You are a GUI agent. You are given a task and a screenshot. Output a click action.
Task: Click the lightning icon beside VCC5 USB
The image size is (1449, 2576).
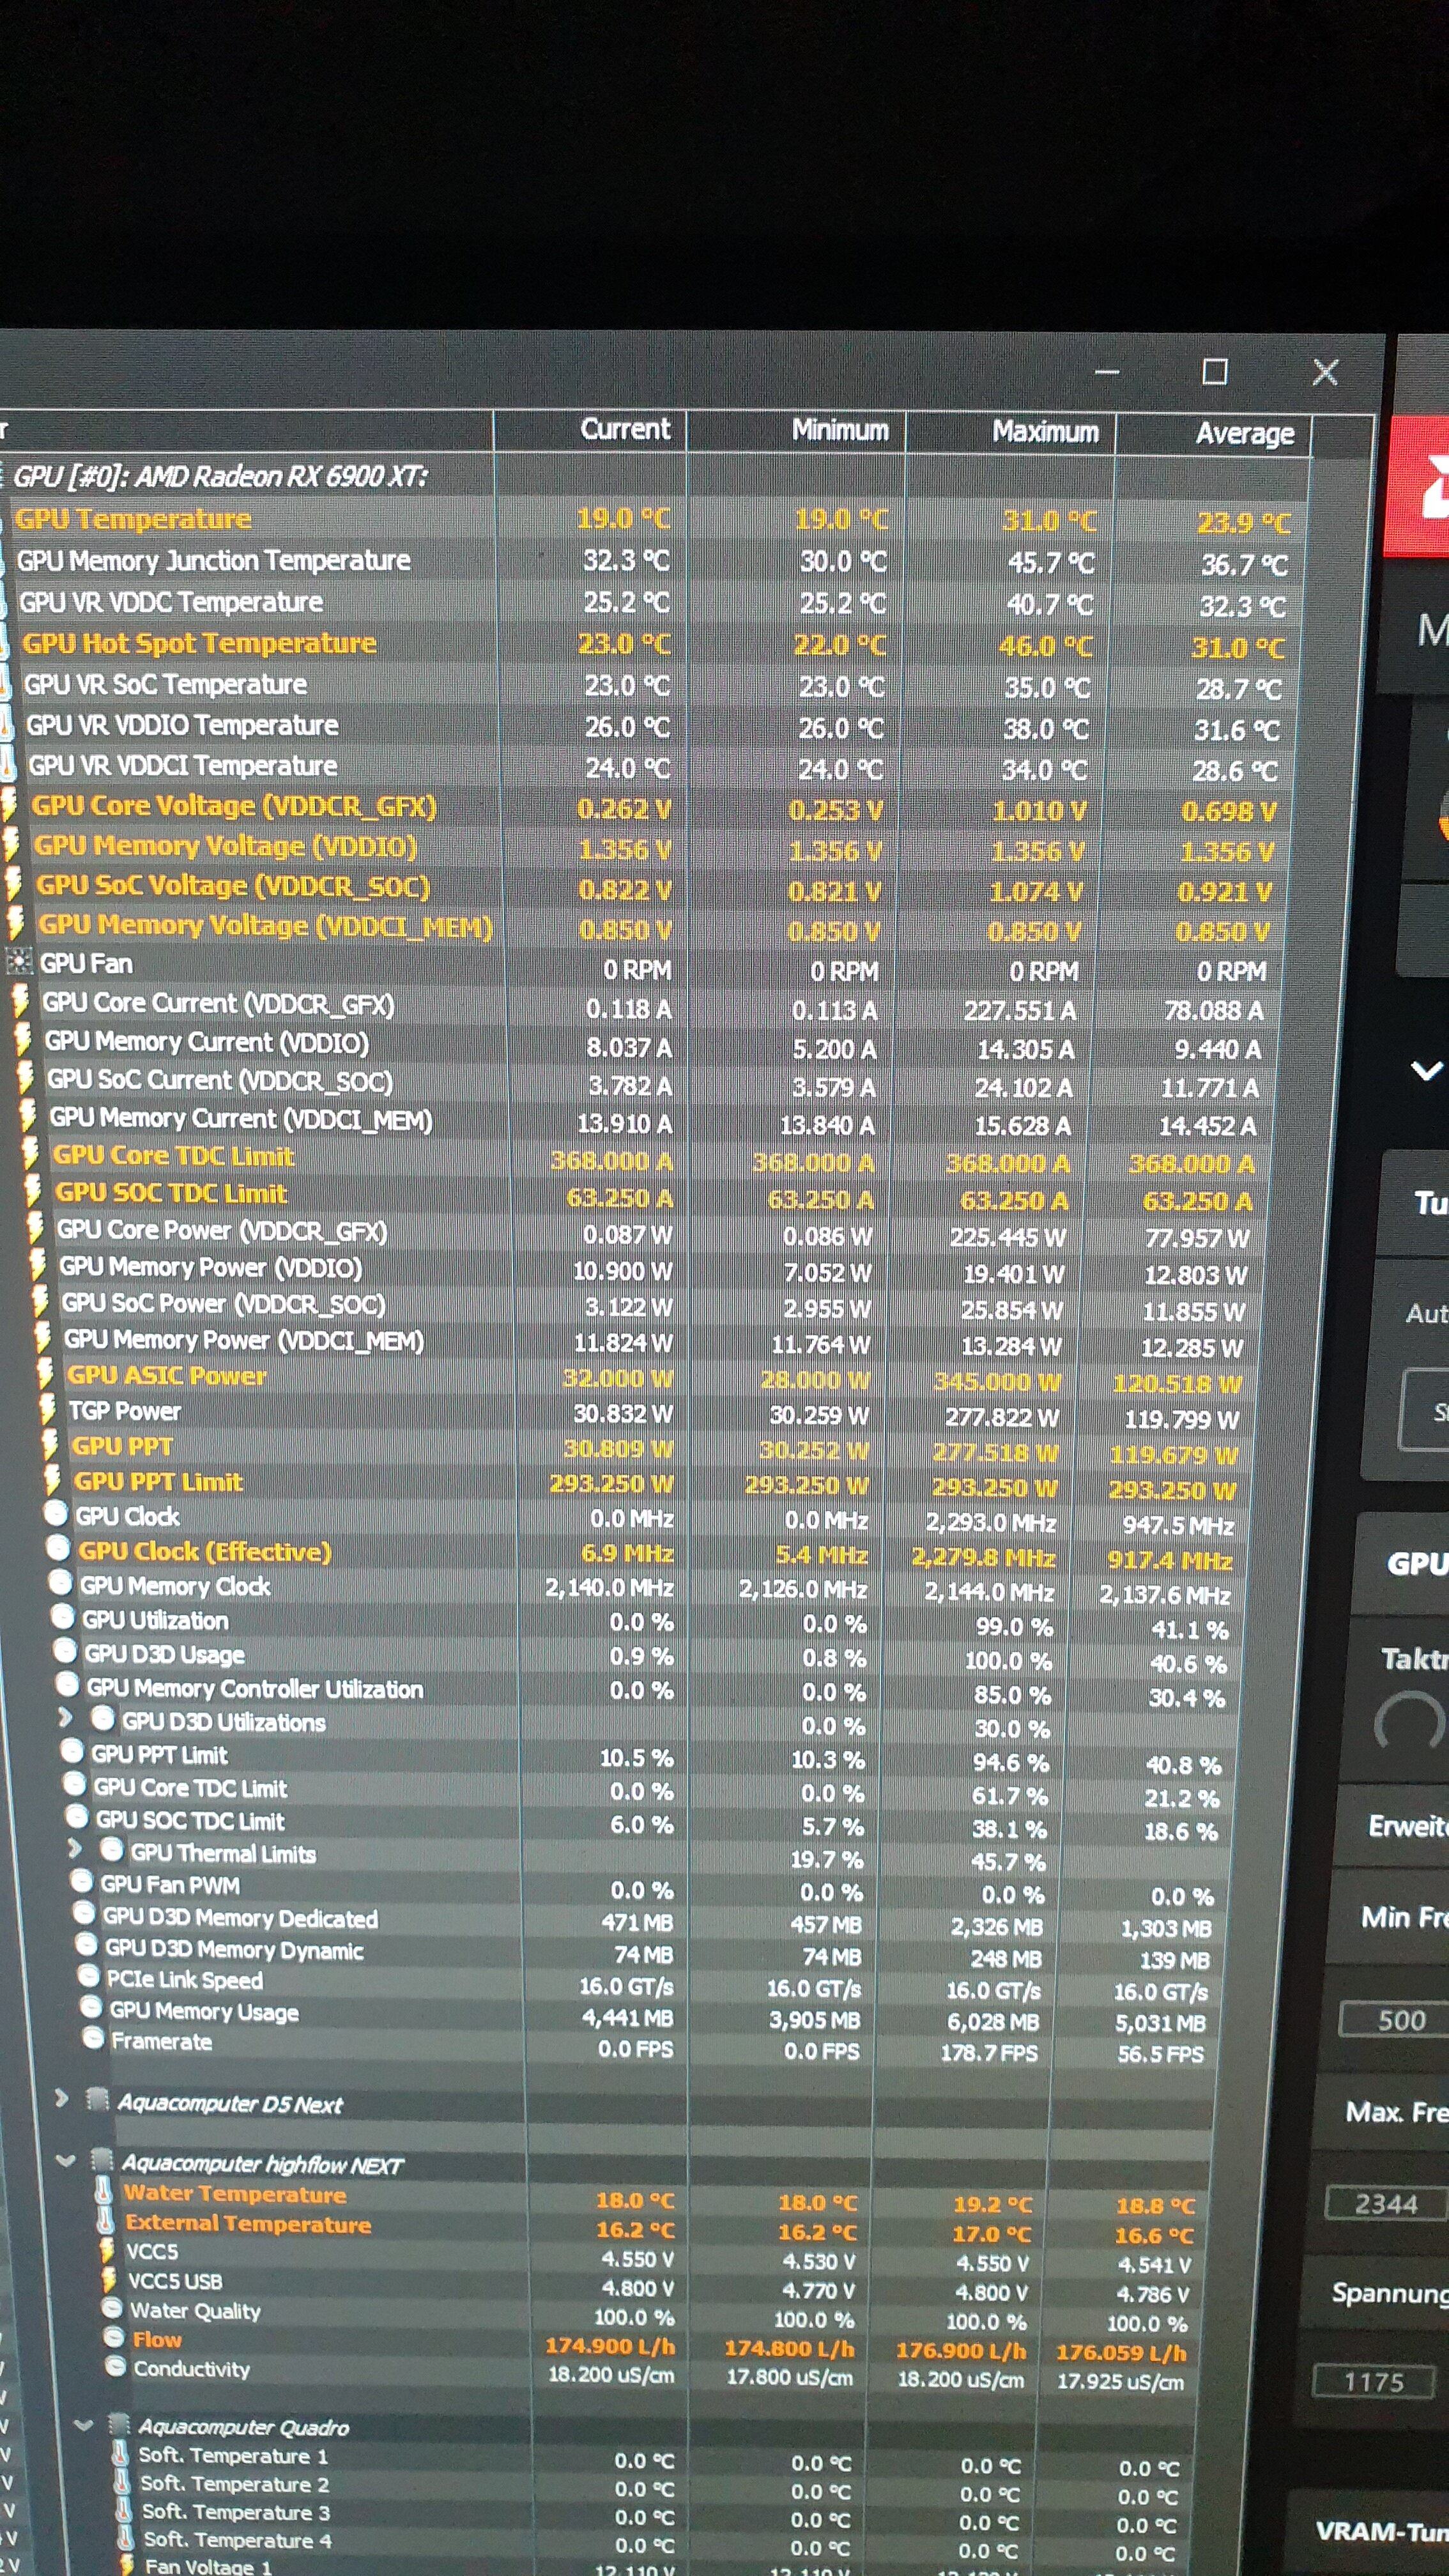[109, 2280]
